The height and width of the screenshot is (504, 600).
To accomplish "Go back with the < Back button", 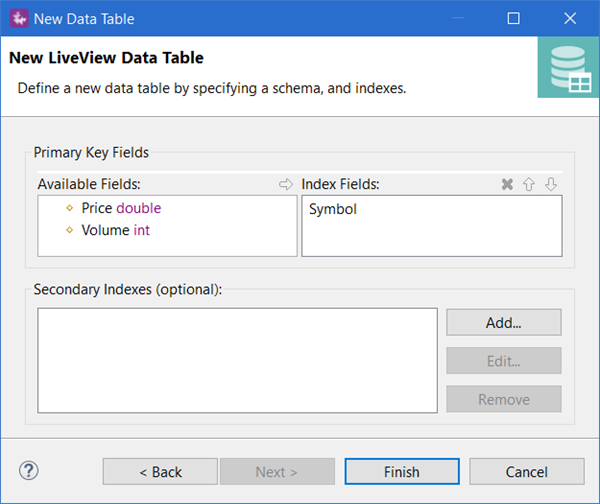I will [160, 472].
